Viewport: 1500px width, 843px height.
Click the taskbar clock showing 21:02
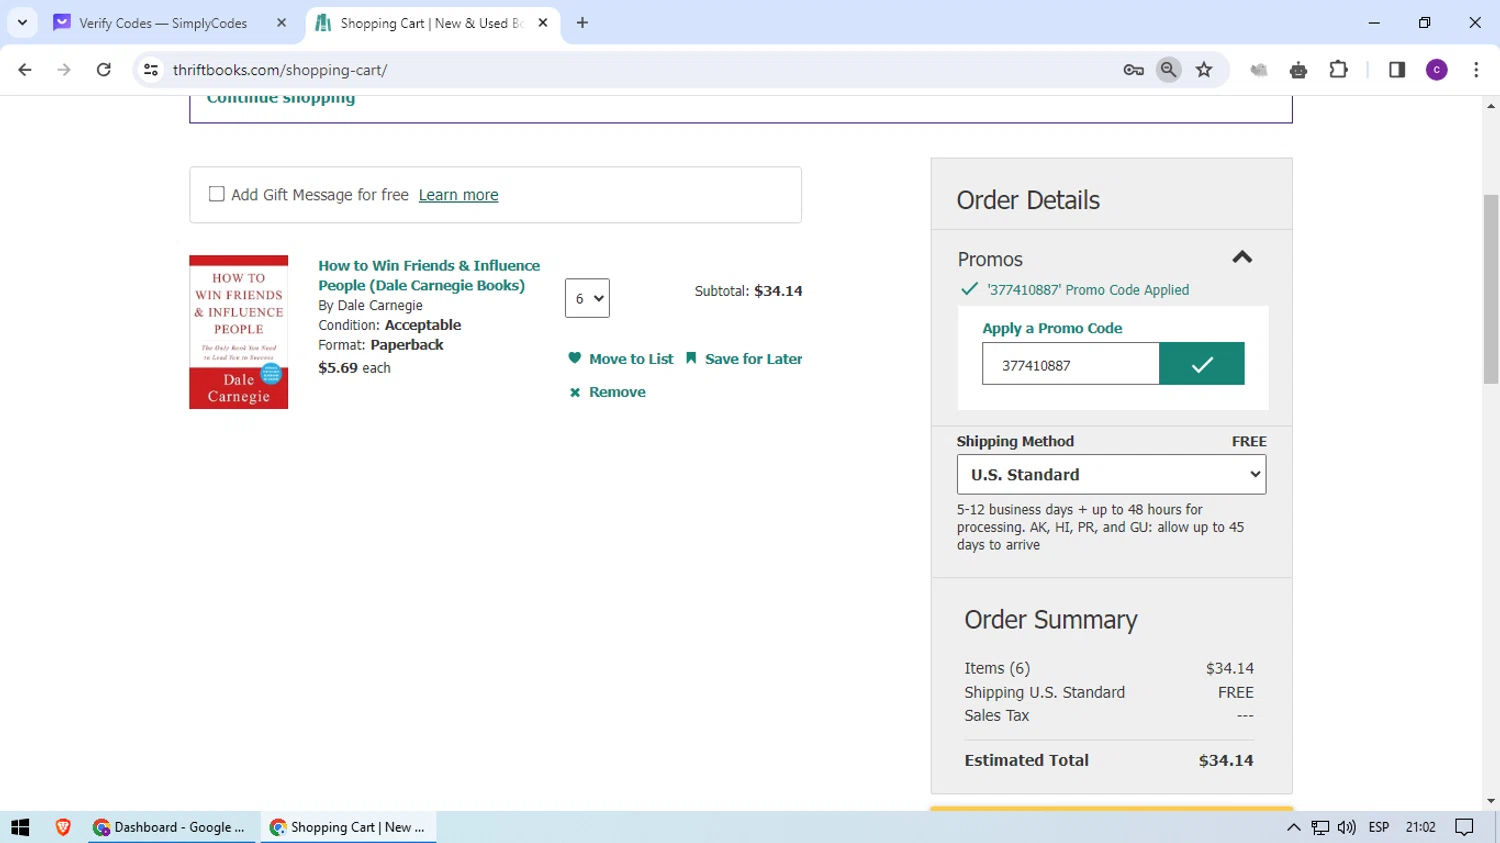click(x=1420, y=827)
